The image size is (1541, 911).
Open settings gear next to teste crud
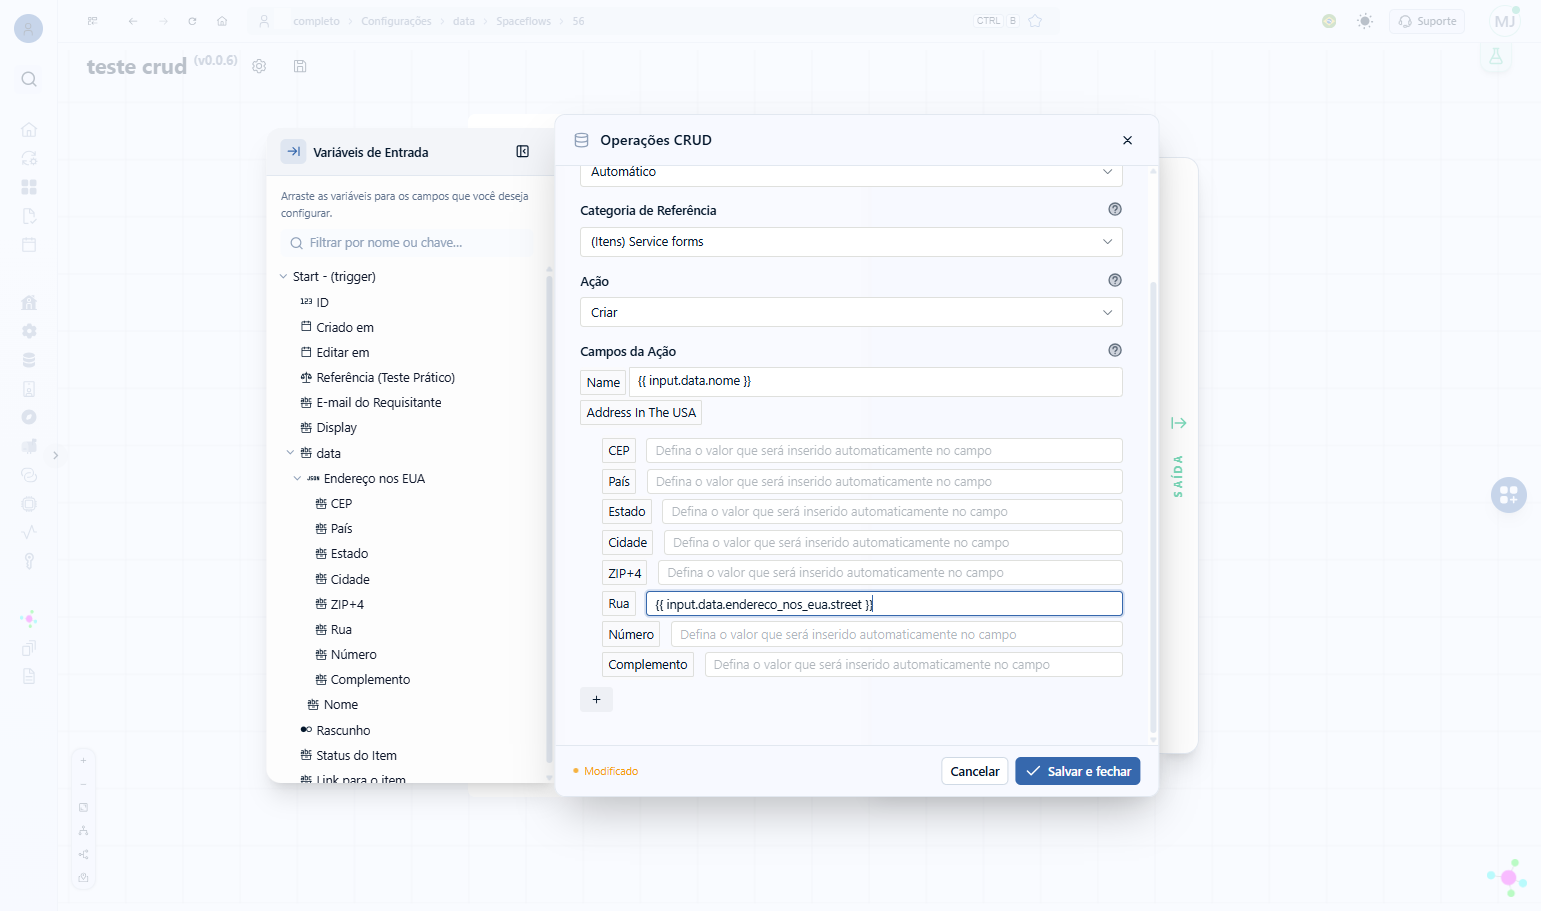tap(259, 66)
